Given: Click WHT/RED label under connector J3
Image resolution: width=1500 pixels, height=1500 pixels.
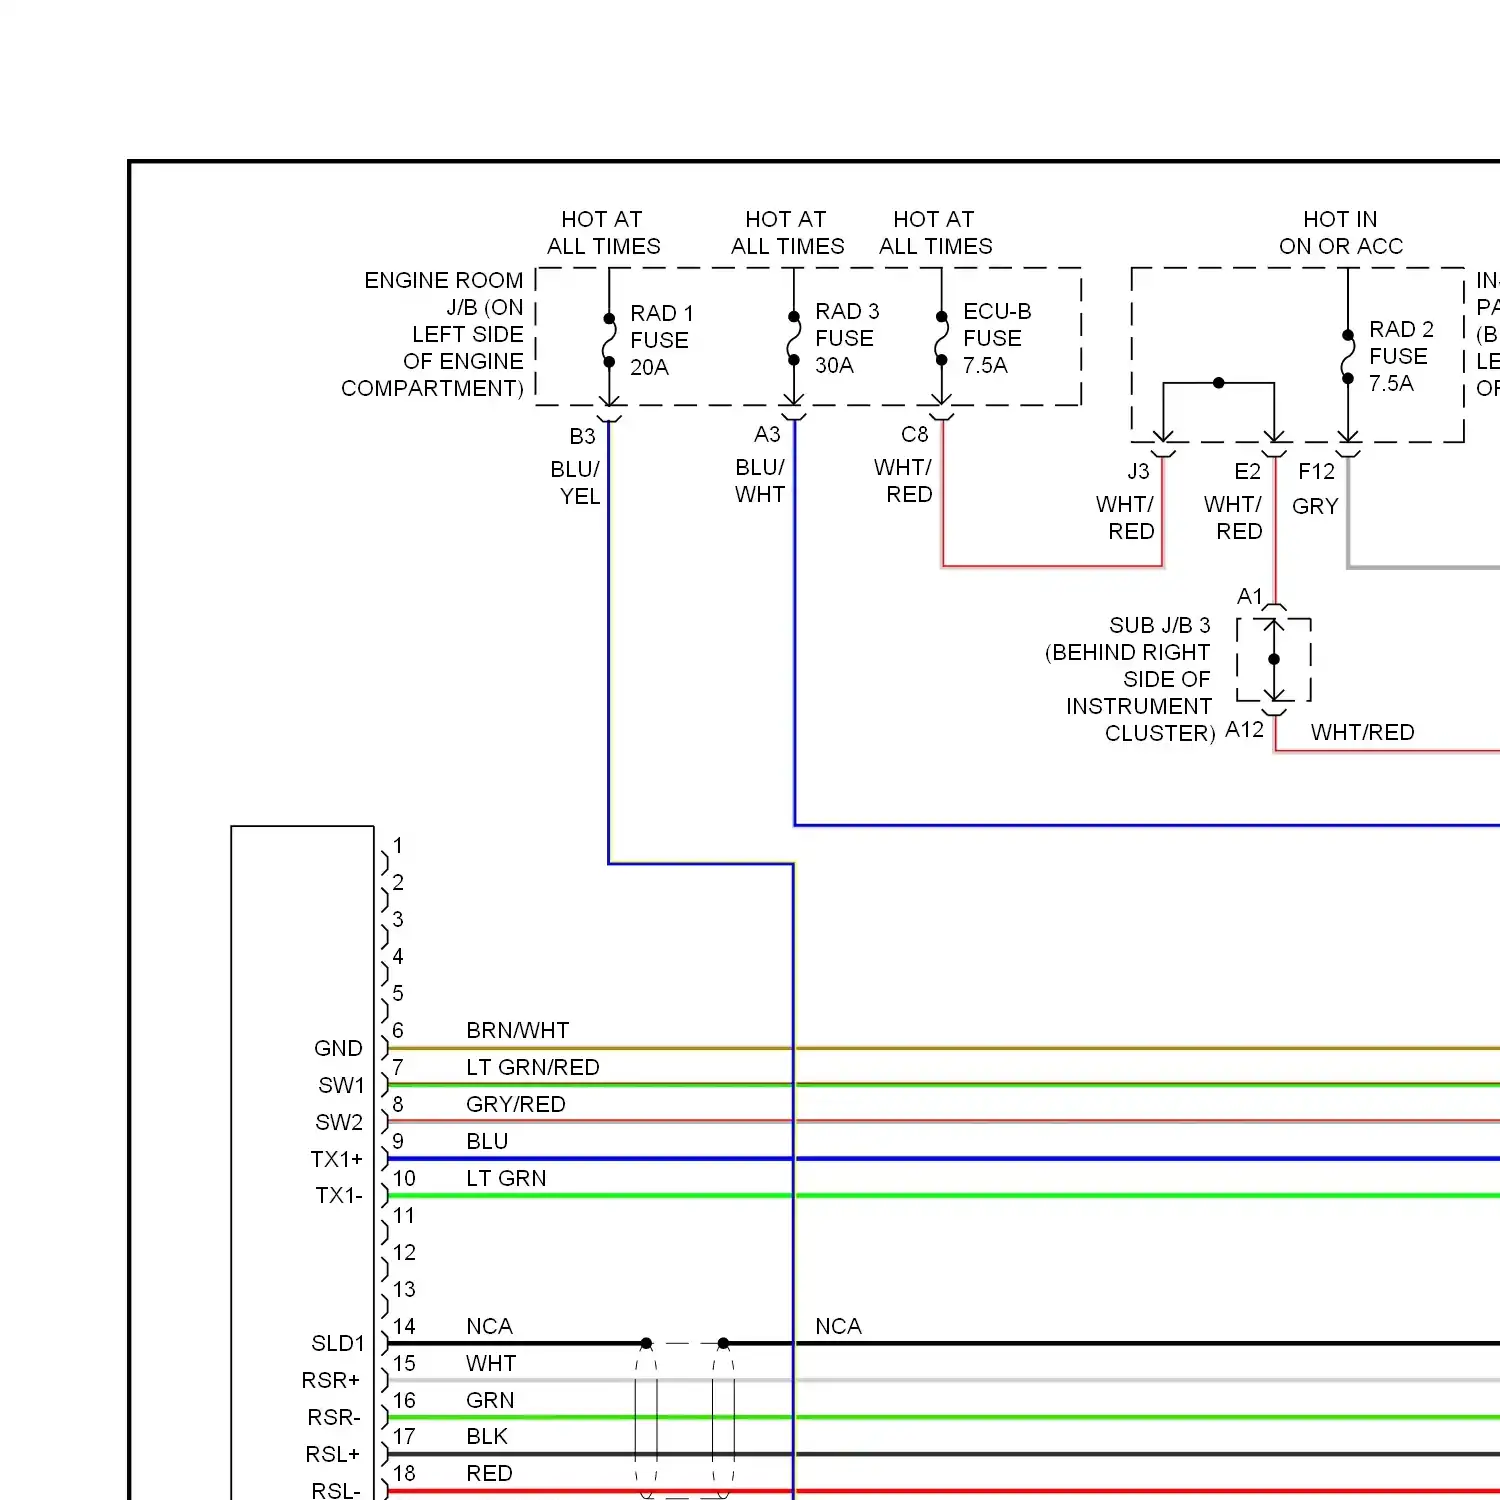Looking at the screenshot, I should (x=1125, y=518).
